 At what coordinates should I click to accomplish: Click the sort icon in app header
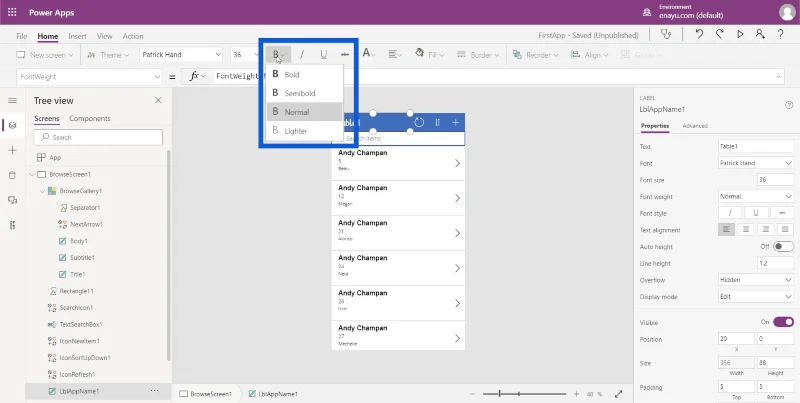point(437,122)
